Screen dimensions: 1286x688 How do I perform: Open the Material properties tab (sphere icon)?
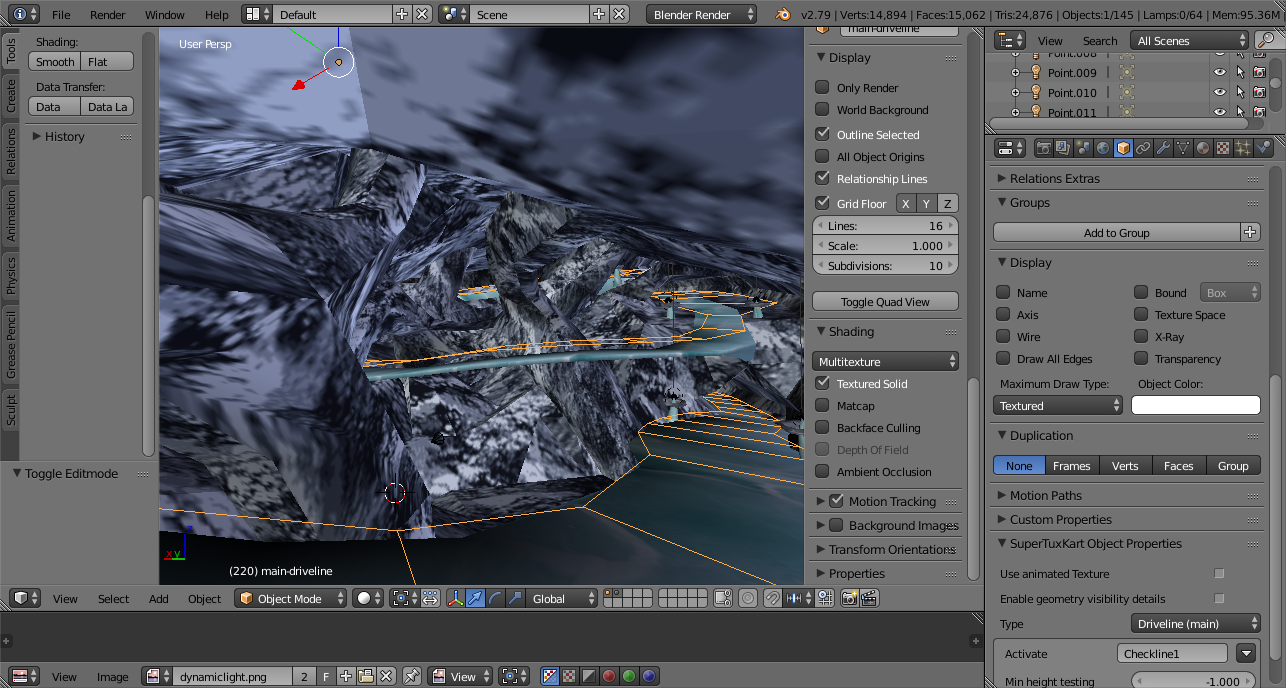1203,148
